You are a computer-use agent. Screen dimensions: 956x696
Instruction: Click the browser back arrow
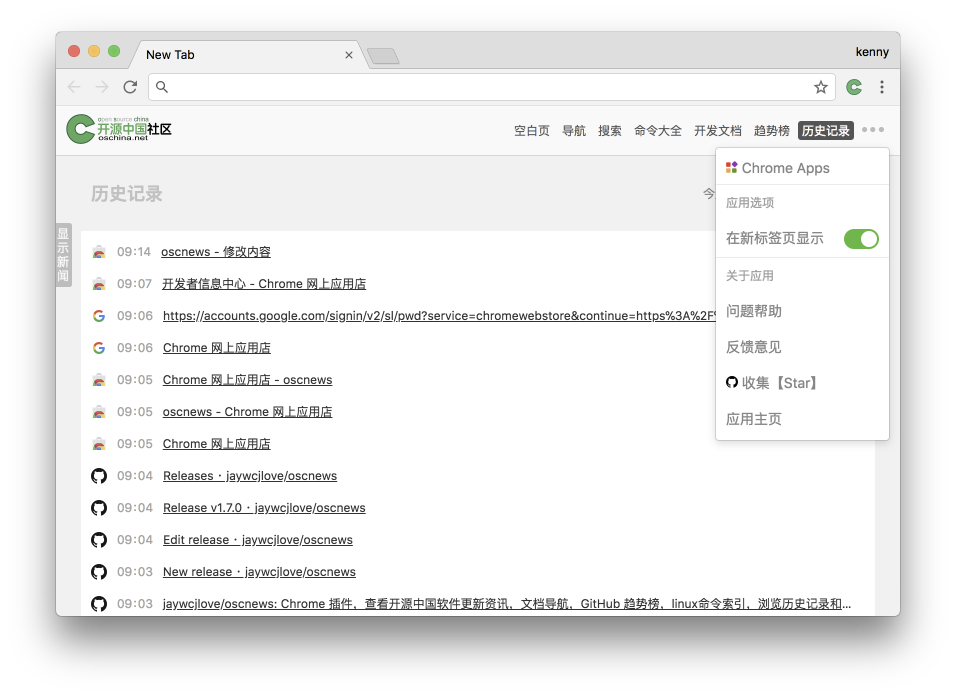[74, 87]
